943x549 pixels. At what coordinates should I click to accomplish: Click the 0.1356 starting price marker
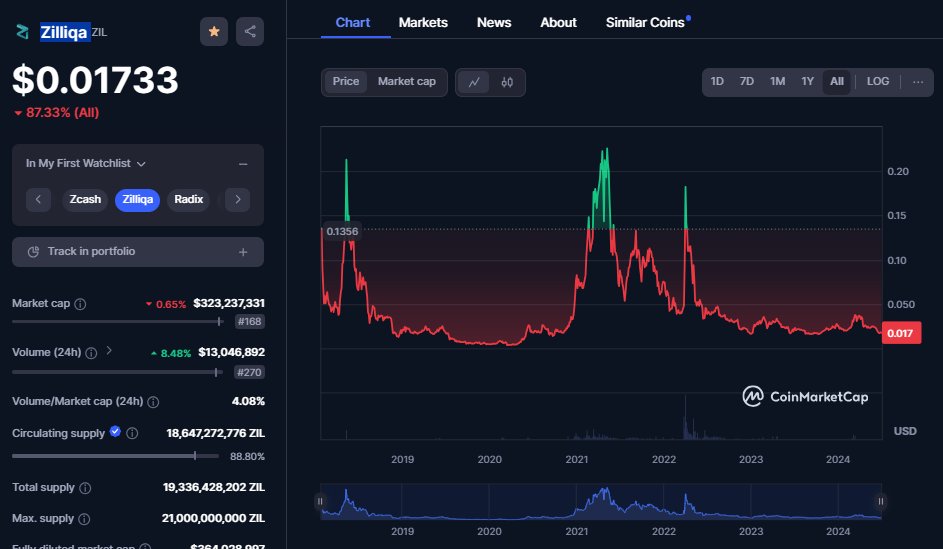point(342,231)
